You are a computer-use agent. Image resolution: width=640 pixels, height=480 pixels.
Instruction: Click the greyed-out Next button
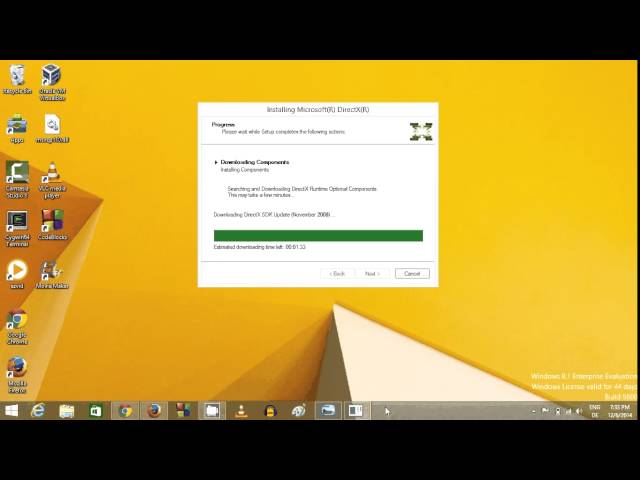point(372,273)
